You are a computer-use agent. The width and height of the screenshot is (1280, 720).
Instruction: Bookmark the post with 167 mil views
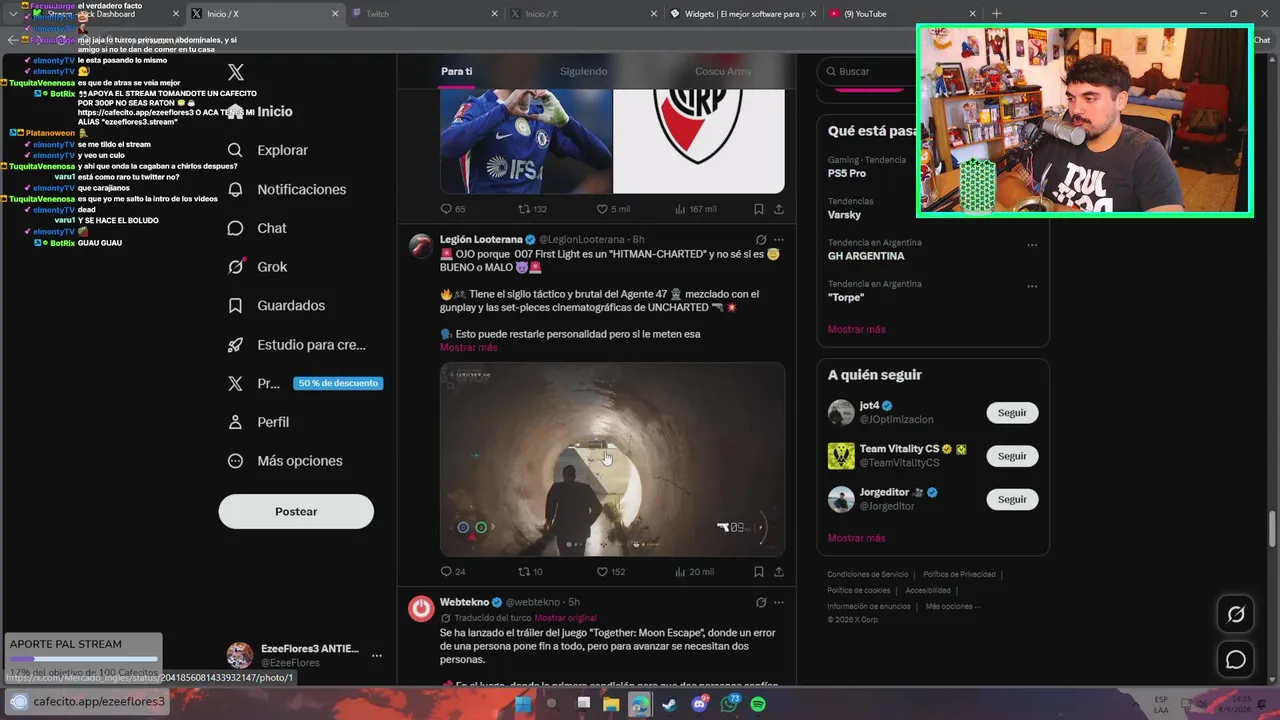759,209
